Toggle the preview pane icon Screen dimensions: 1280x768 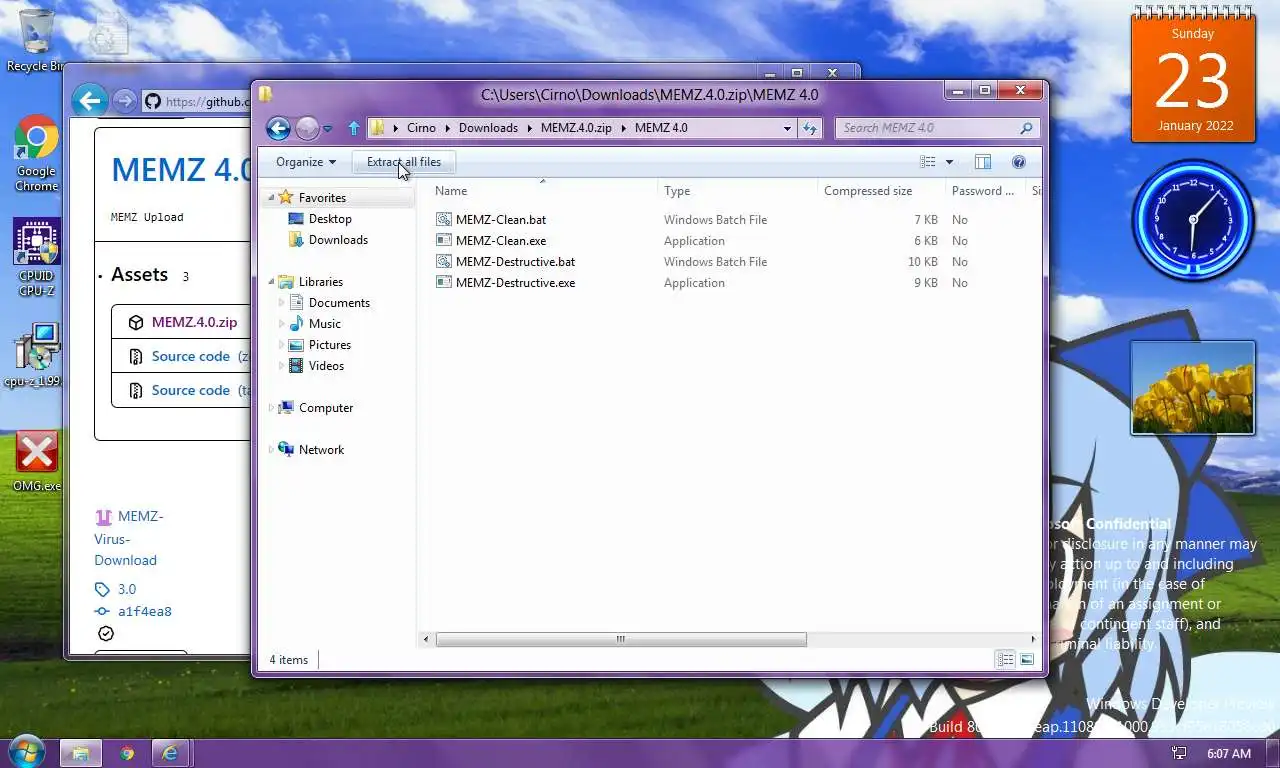click(x=983, y=162)
